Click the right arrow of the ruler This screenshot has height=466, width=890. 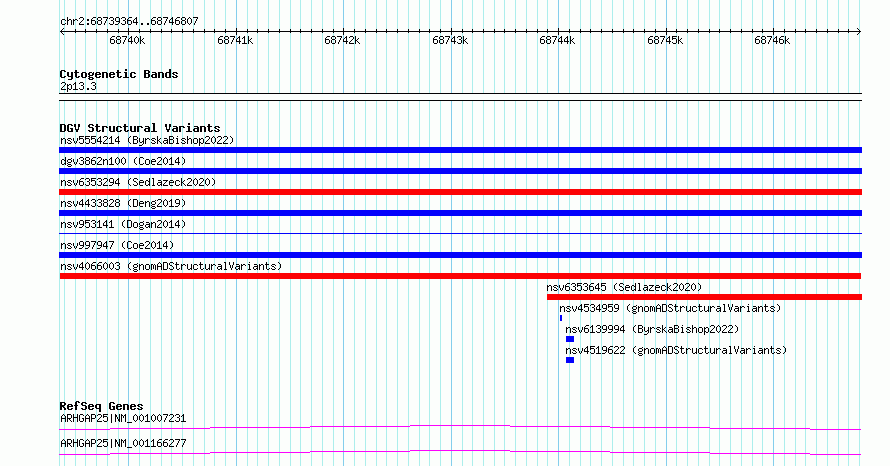tap(859, 32)
